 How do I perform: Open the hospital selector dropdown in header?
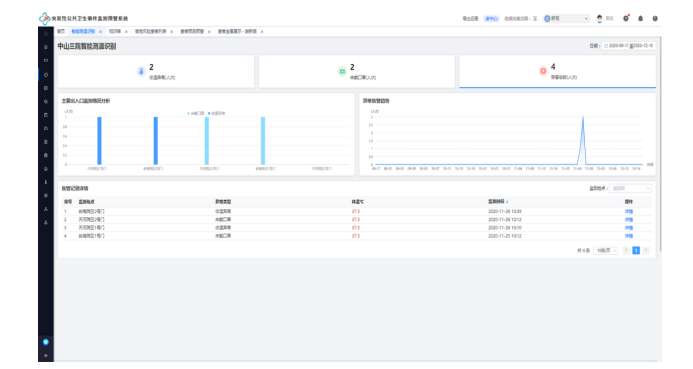[566, 19]
